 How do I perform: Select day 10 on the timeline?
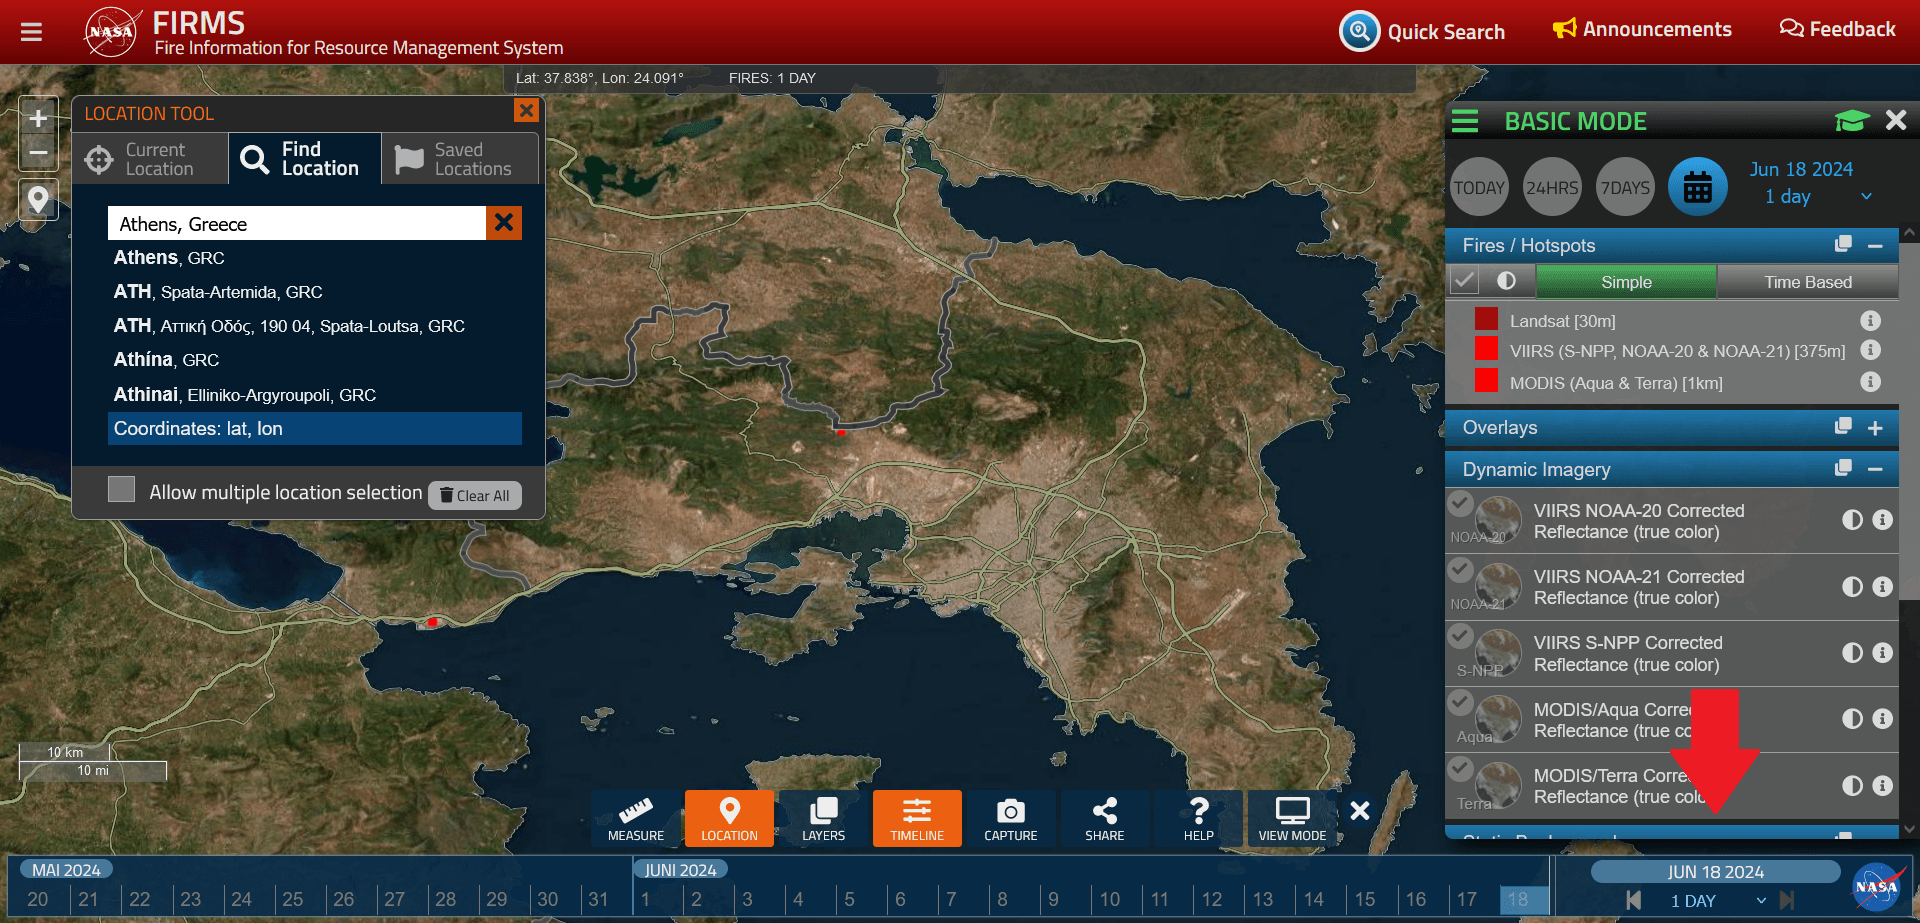[x=1110, y=899]
